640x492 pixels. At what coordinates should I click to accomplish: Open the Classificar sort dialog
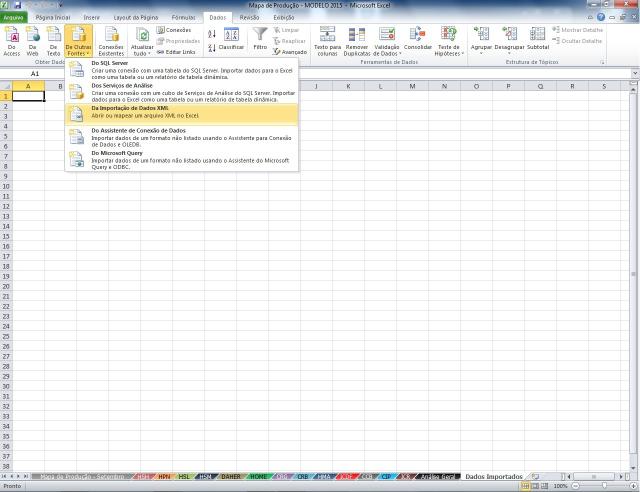pyautogui.click(x=231, y=40)
